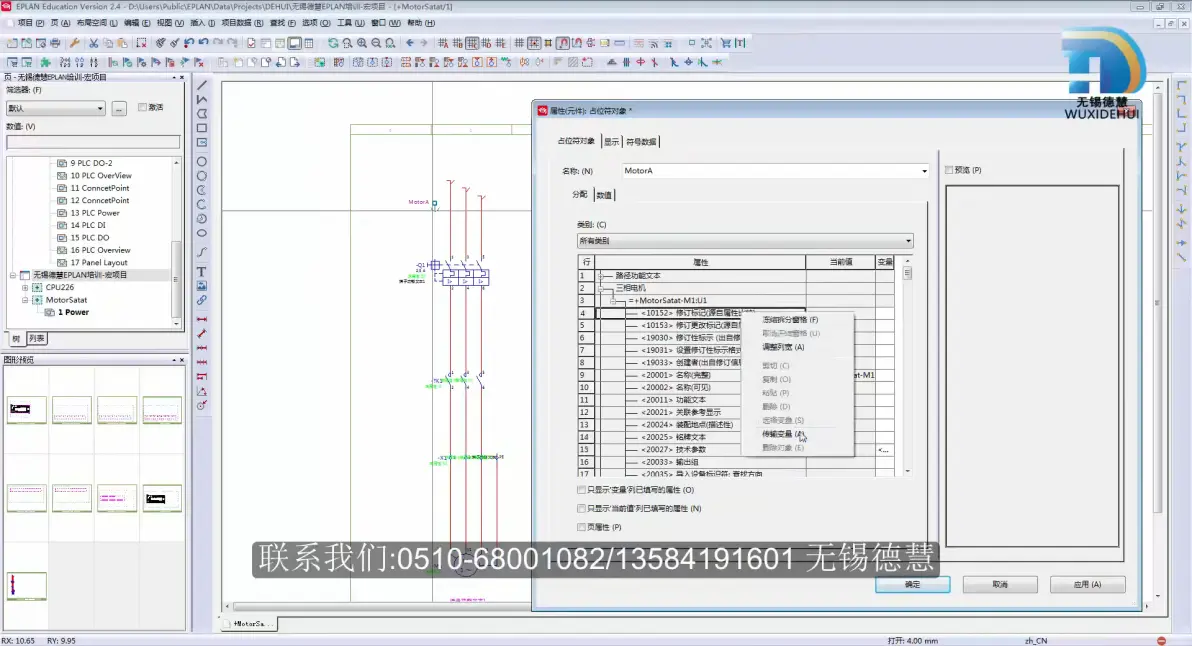Screen dimensions: 1192x646
Task: Choose 冻结拆分窗格 (F) in context menu
Action: (790, 320)
